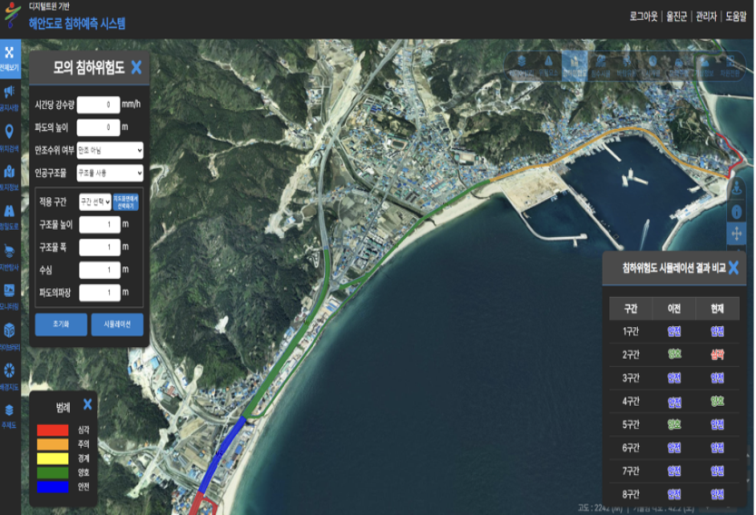The width and height of the screenshot is (756, 515).
Task: Click the red 심각 legend color swatch
Action: 52,429
